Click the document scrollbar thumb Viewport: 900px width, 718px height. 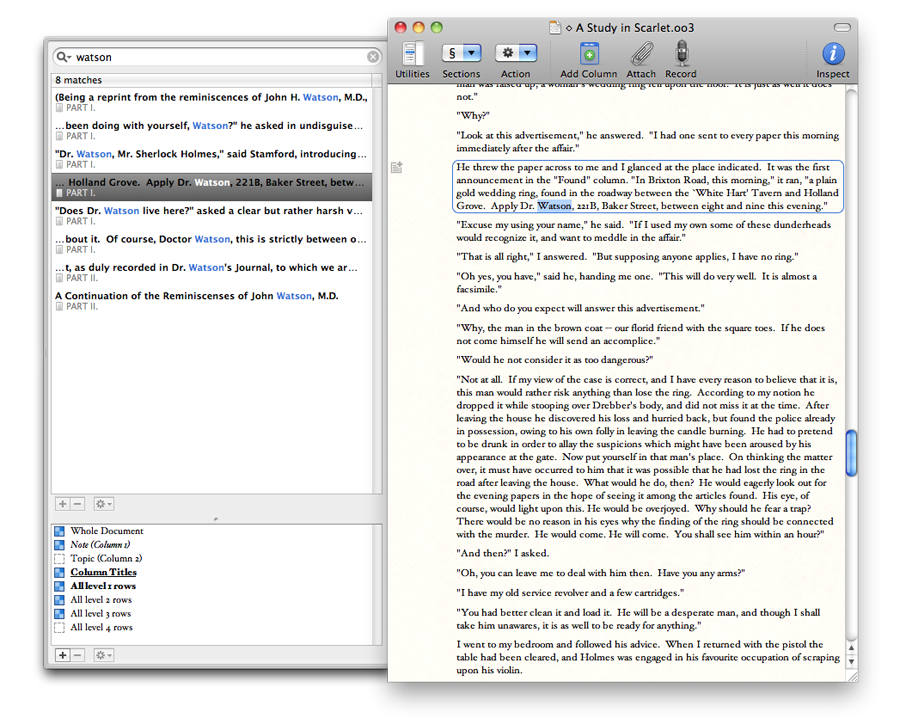coord(851,453)
